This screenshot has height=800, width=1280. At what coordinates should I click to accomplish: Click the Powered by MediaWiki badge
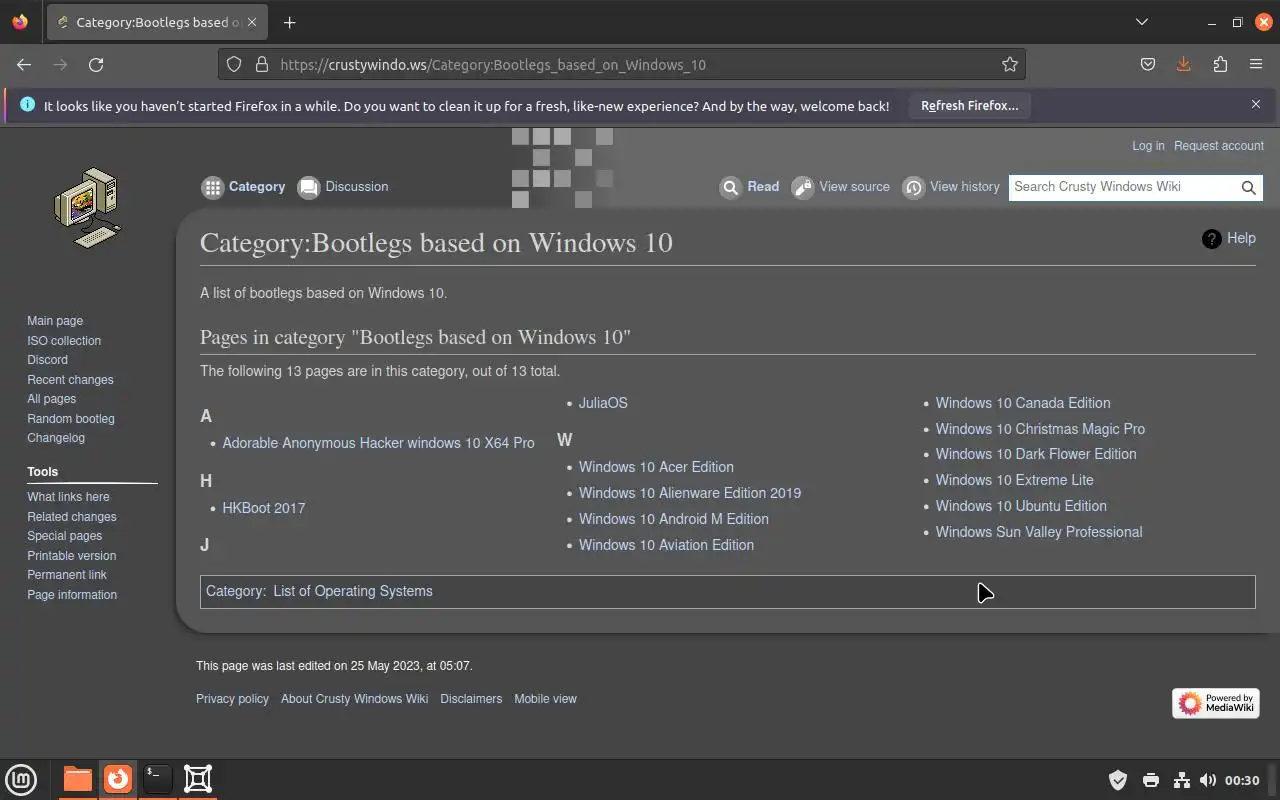(x=1215, y=703)
